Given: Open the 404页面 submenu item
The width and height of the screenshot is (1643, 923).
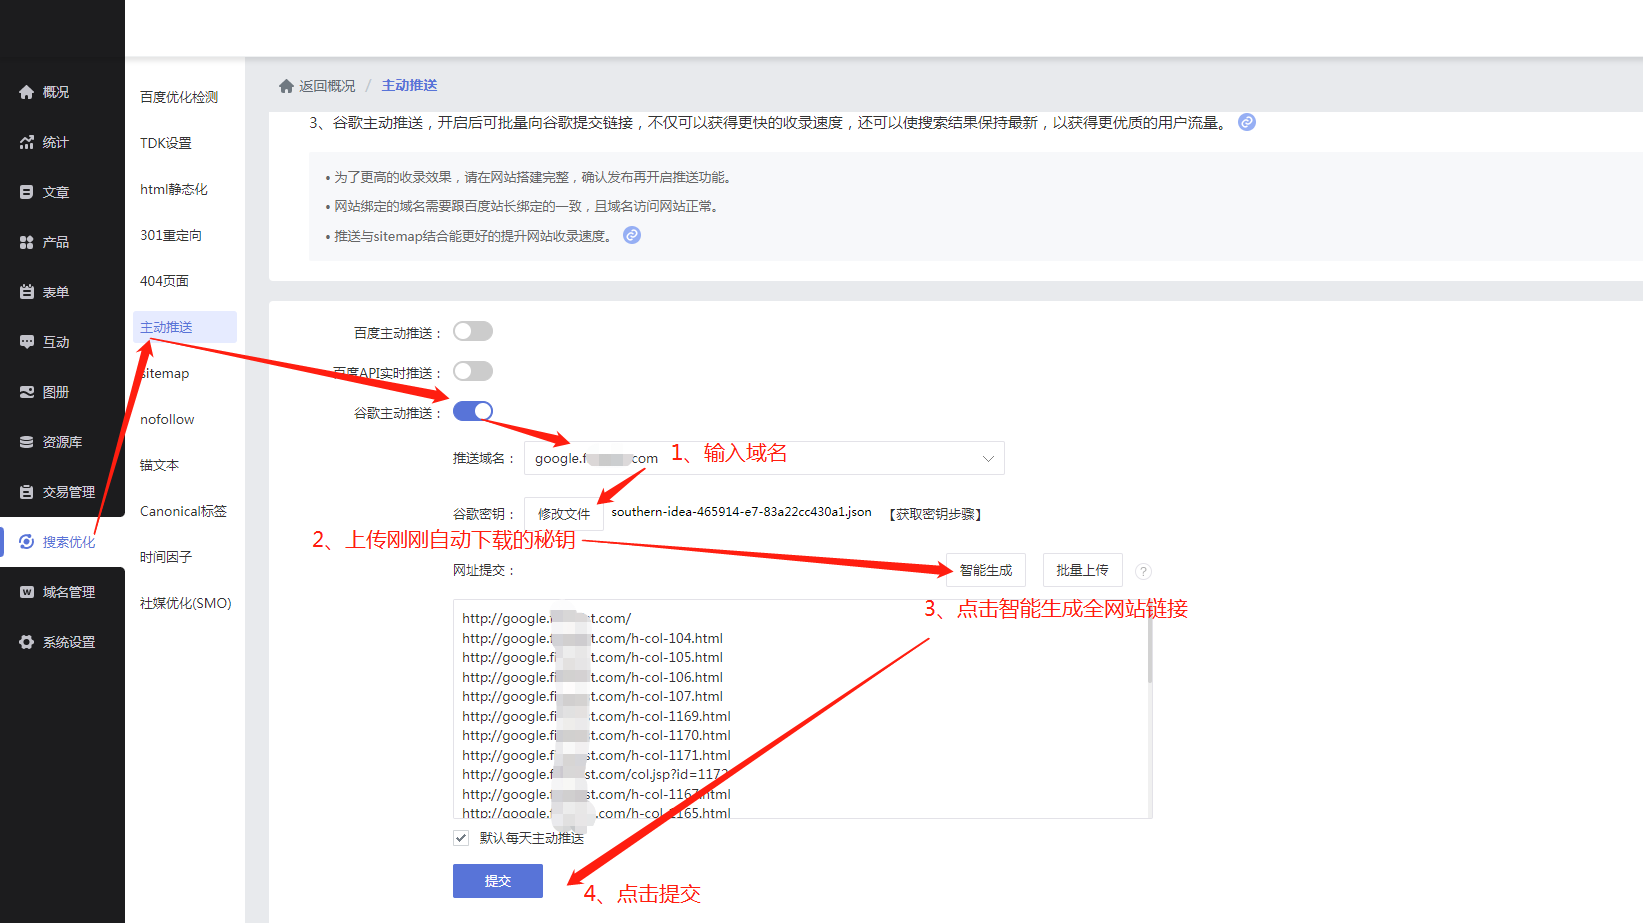Looking at the screenshot, I should (165, 281).
